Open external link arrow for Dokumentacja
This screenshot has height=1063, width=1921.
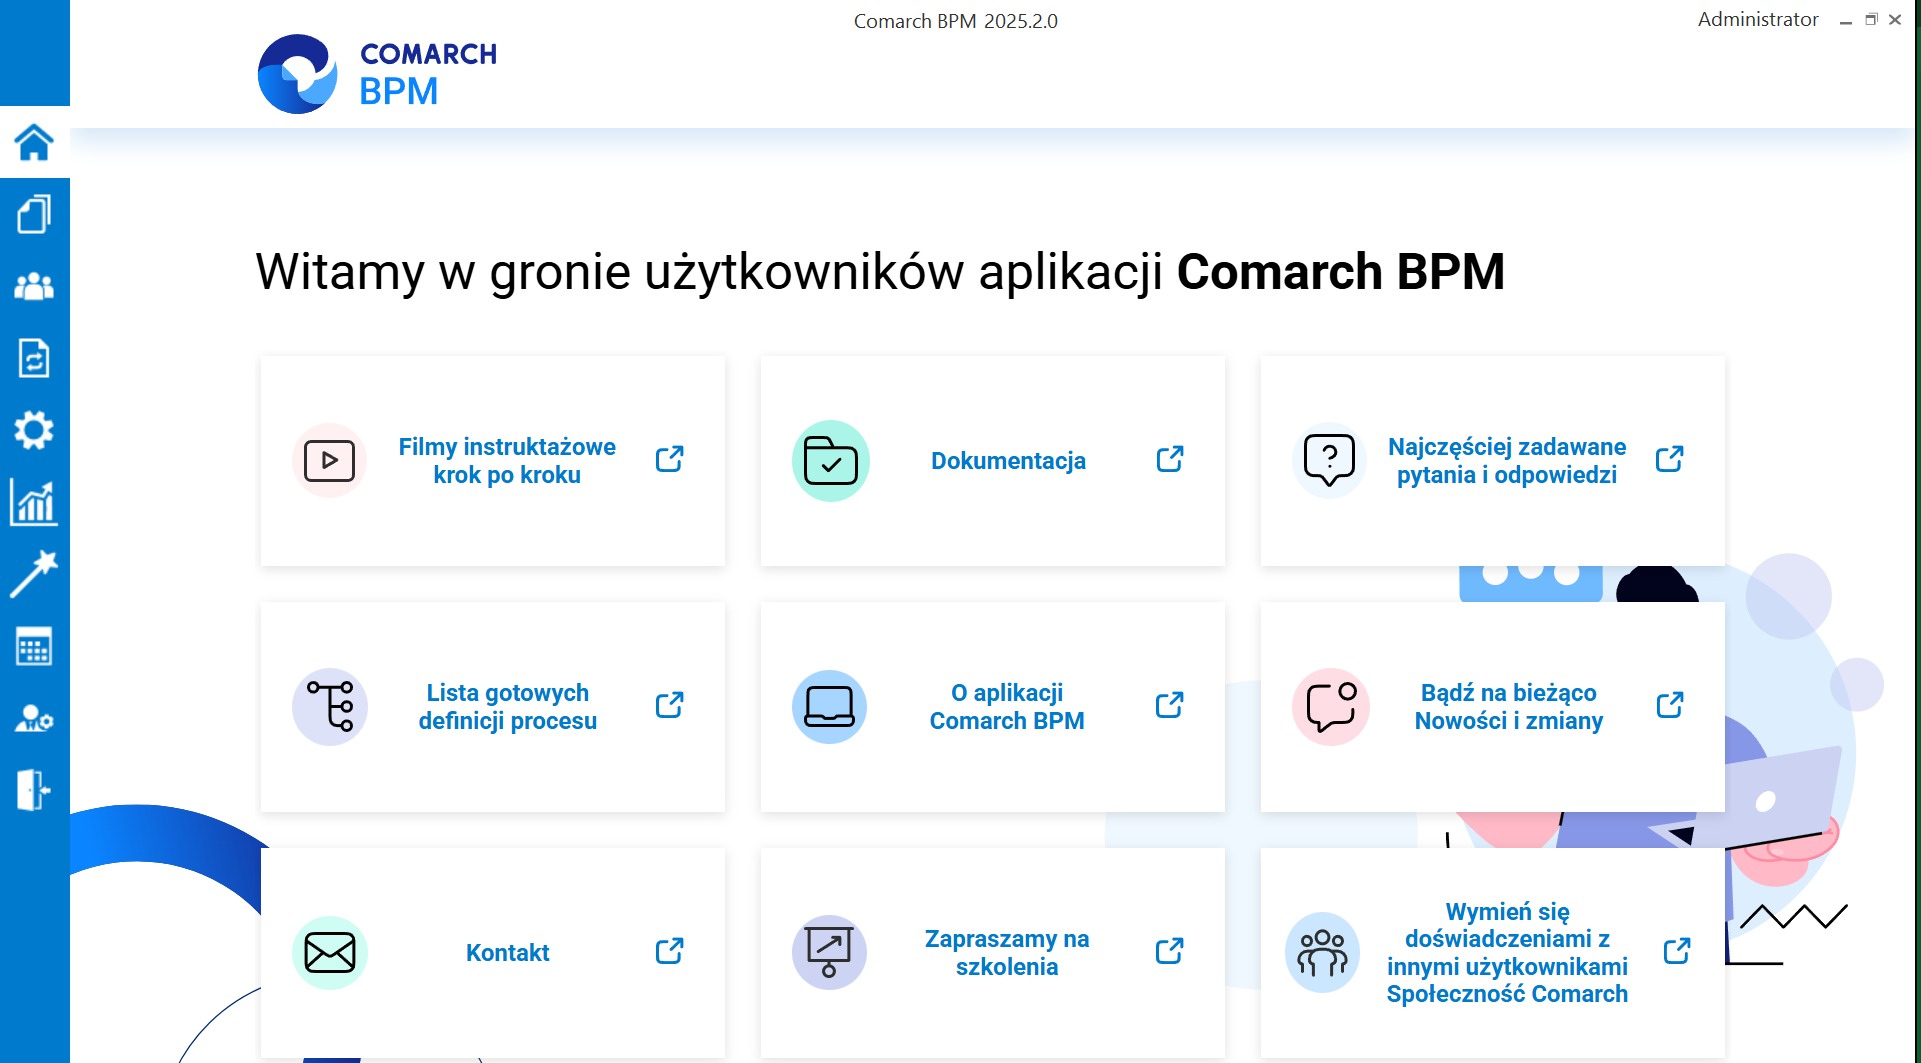tap(1170, 459)
